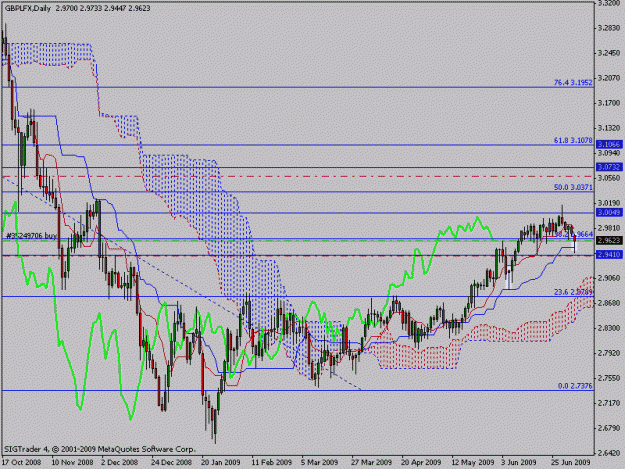
Task: Click the 3.1700 price axis value
Action: [609, 103]
